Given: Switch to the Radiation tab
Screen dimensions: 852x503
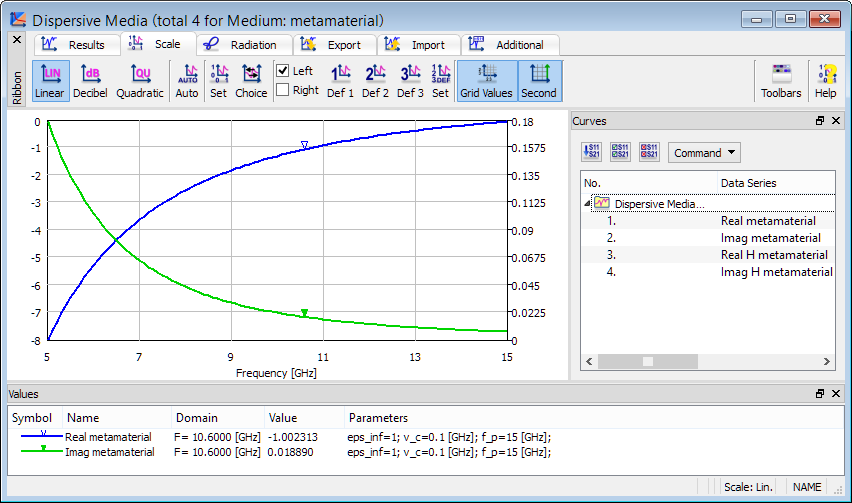Looking at the screenshot, I should pos(244,45).
